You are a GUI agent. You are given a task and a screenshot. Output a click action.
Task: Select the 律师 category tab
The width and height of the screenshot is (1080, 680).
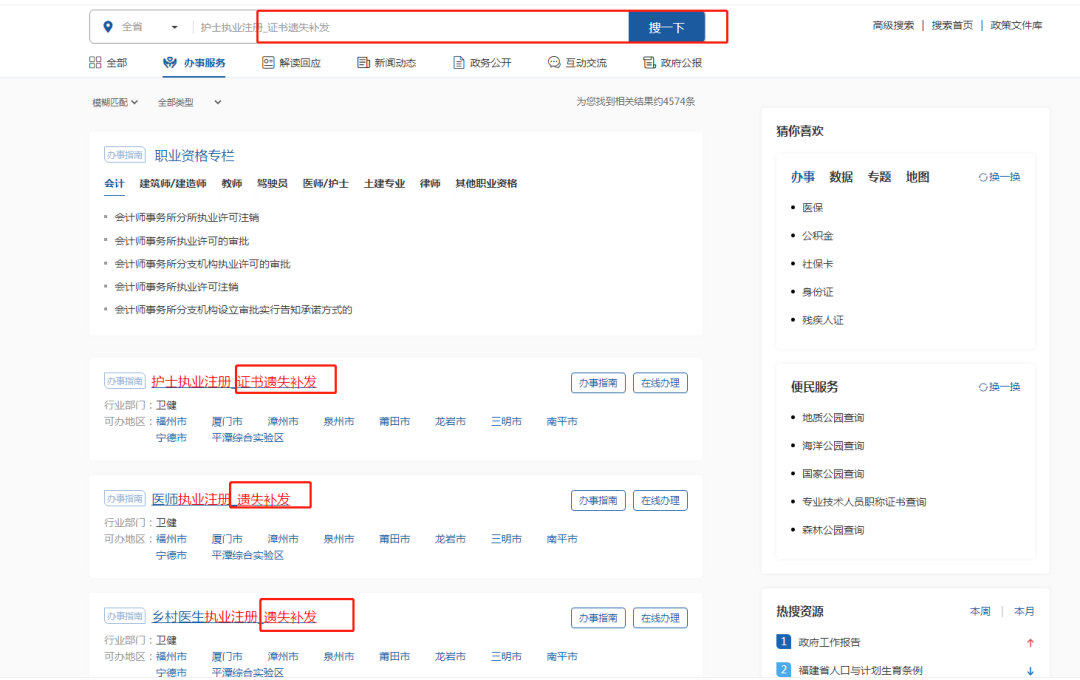pos(430,183)
